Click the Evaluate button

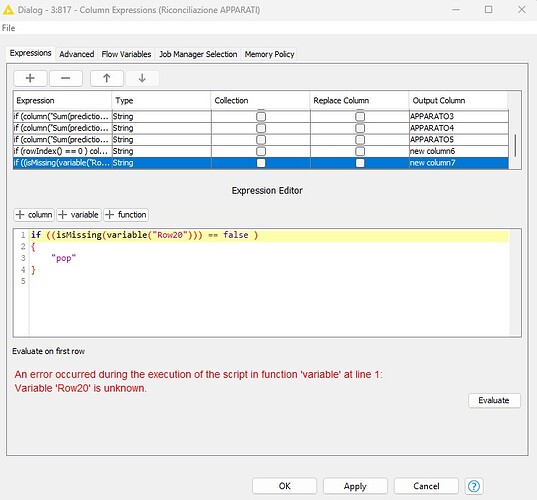coord(494,400)
